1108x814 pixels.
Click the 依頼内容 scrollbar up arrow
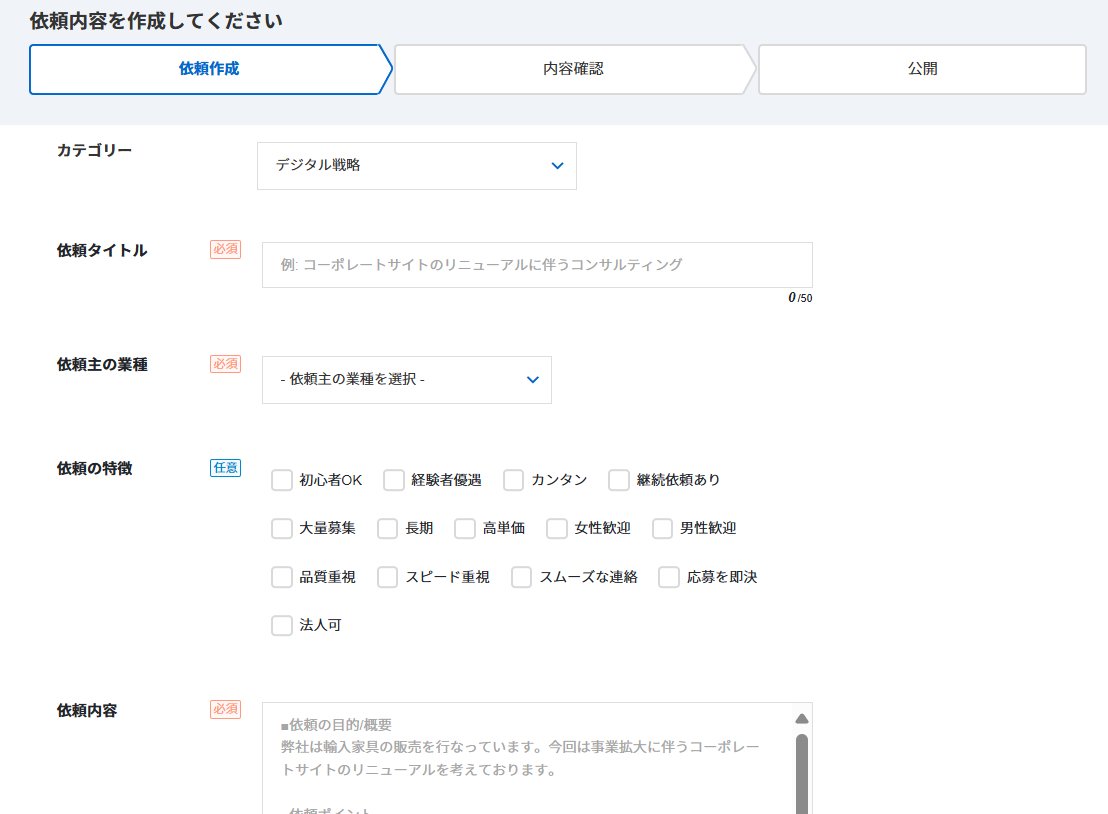pos(801,718)
